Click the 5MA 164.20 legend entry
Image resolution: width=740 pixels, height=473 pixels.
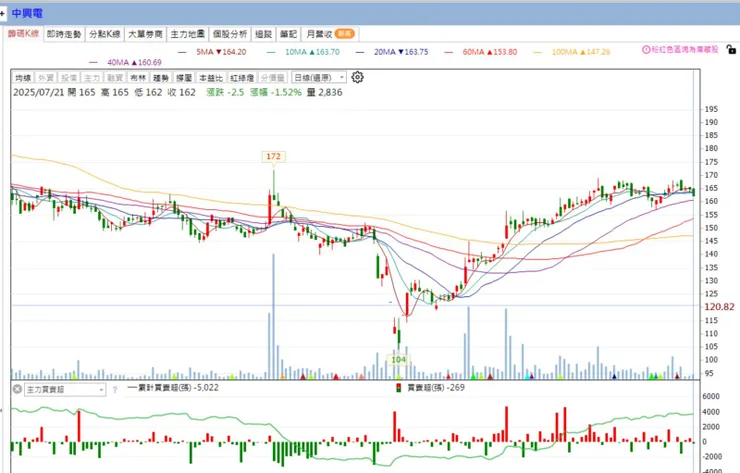click(213, 52)
